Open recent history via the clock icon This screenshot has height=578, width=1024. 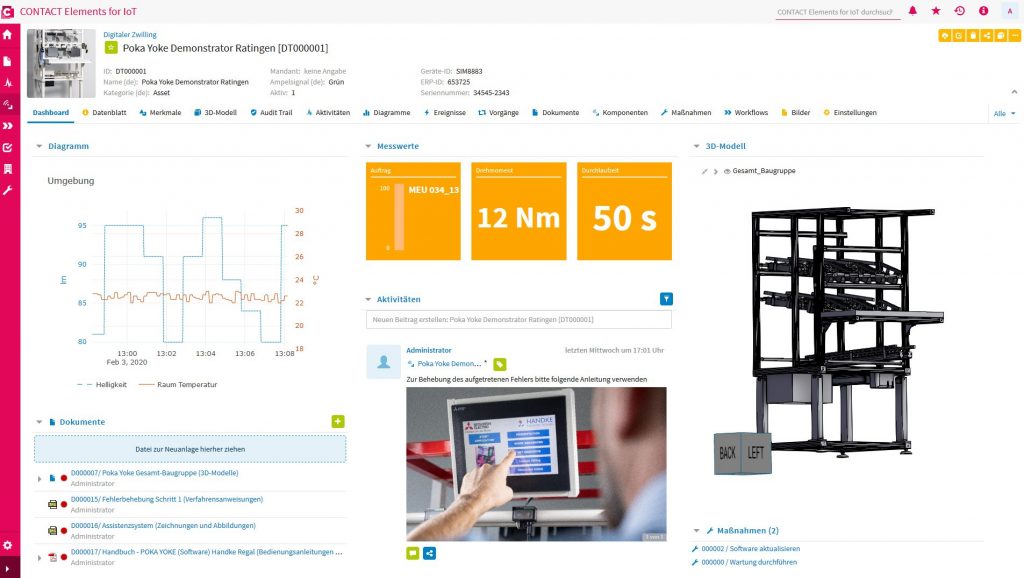(x=960, y=10)
